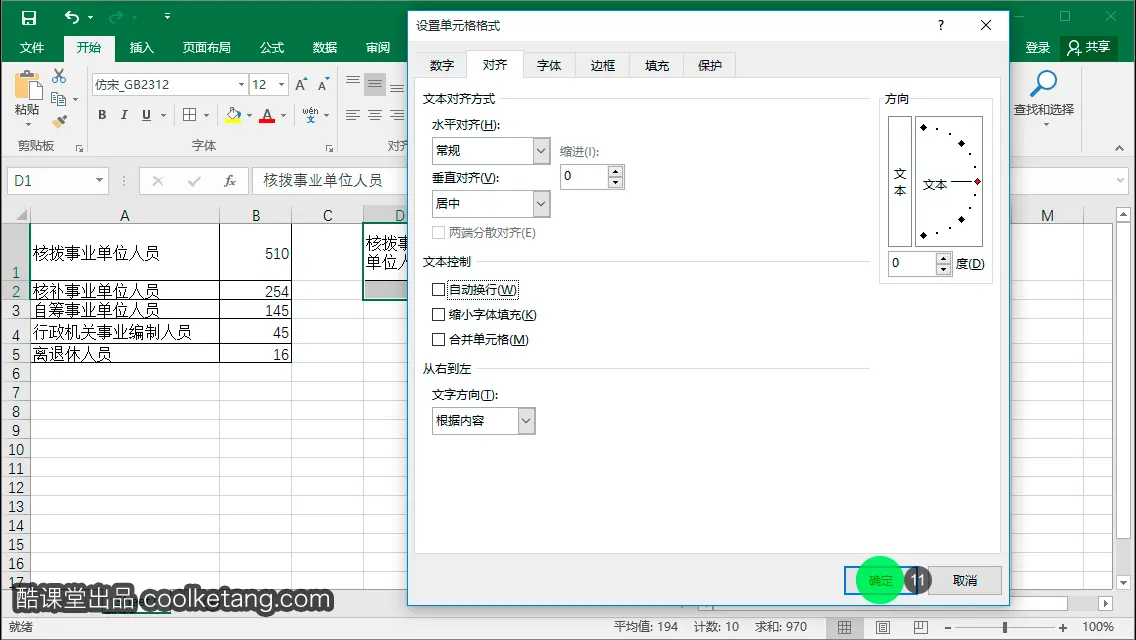Image resolution: width=1136 pixels, height=640 pixels.
Task: Decrease font size with the smaller A
Action: [323, 84]
